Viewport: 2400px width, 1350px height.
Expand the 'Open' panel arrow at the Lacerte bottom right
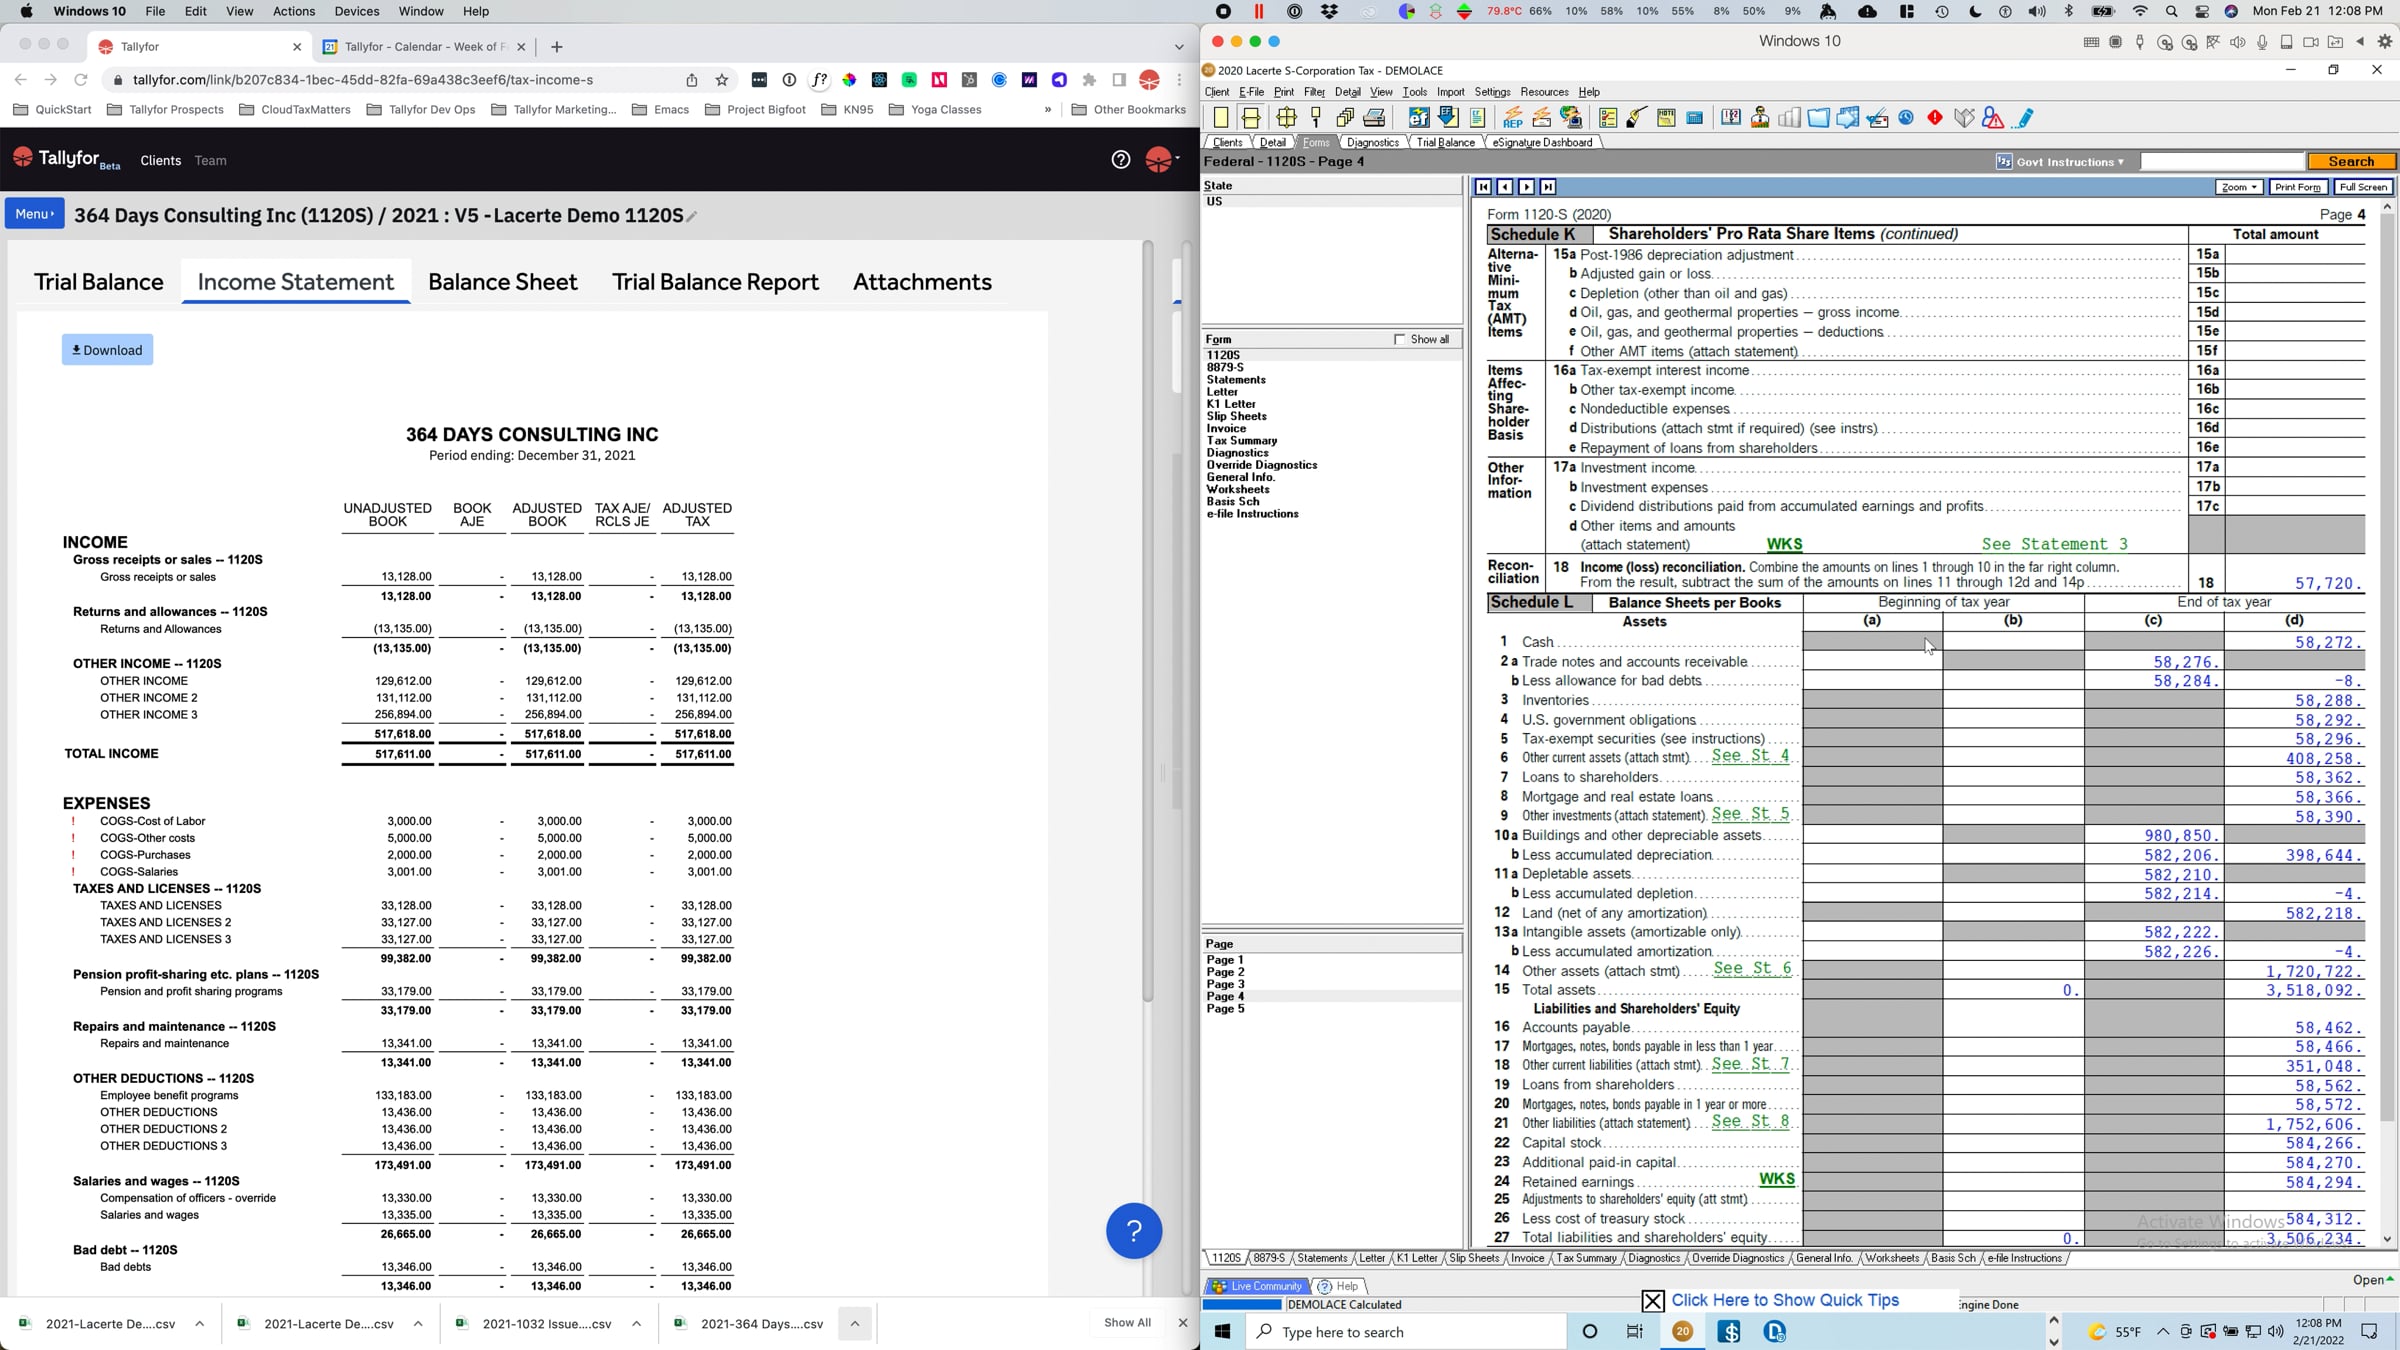(x=2373, y=1280)
